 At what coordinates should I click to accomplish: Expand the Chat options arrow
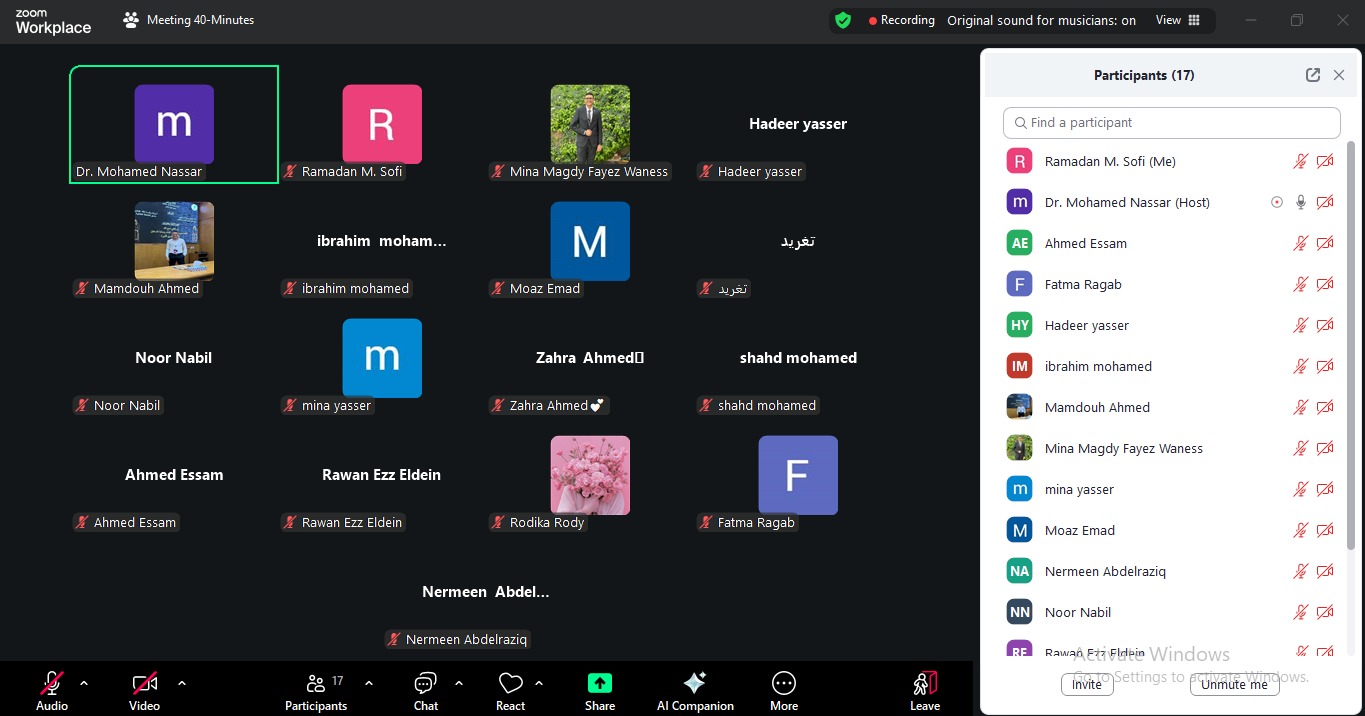(459, 684)
